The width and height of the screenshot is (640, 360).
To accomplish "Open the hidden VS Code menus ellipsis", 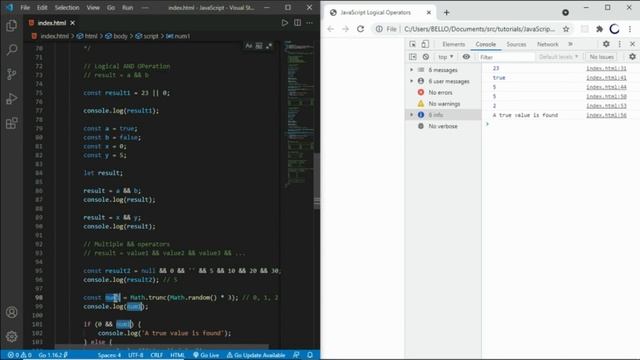I will 145,8.
